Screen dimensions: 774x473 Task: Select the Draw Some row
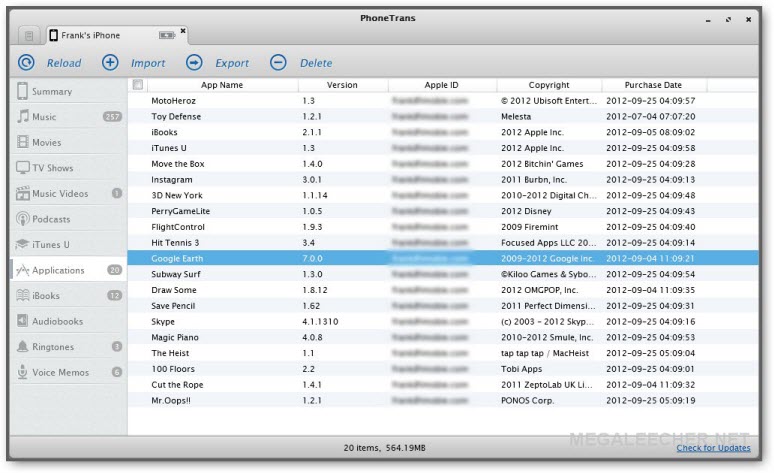click(x=443, y=290)
